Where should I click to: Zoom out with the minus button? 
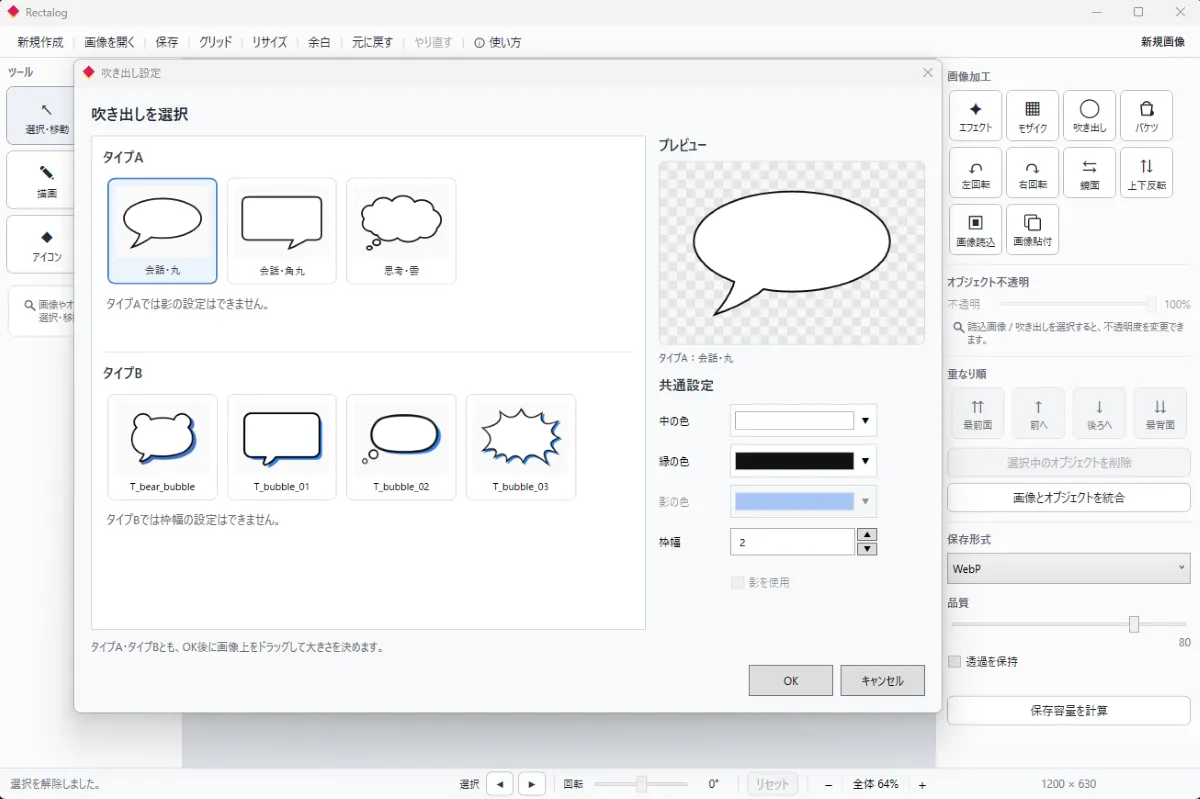point(829,785)
